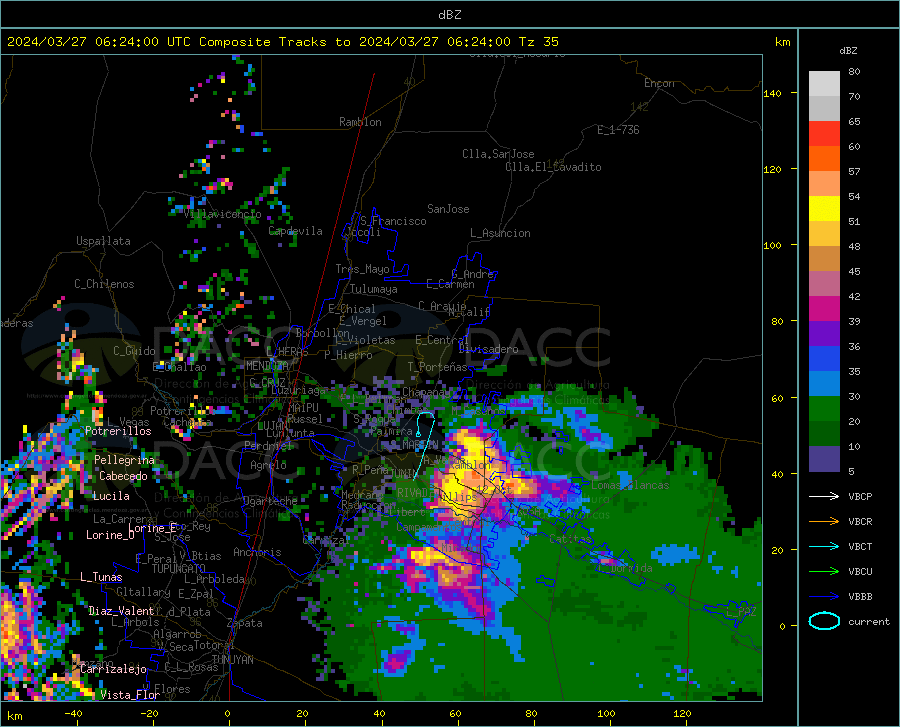
Task: Click the 'Cabecedo' map label
Action: pyautogui.click(x=123, y=476)
